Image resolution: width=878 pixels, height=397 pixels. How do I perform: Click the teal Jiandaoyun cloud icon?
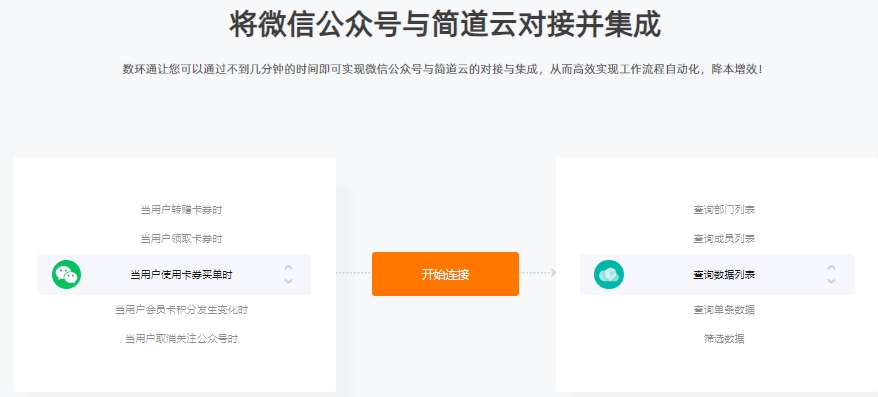(609, 274)
